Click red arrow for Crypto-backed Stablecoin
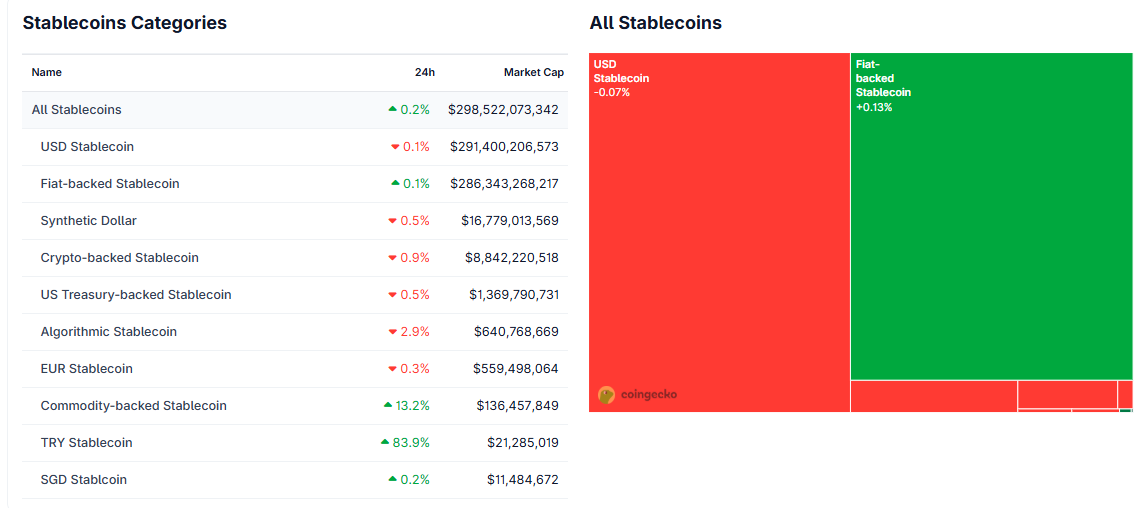The width and height of the screenshot is (1139, 508). 394,258
